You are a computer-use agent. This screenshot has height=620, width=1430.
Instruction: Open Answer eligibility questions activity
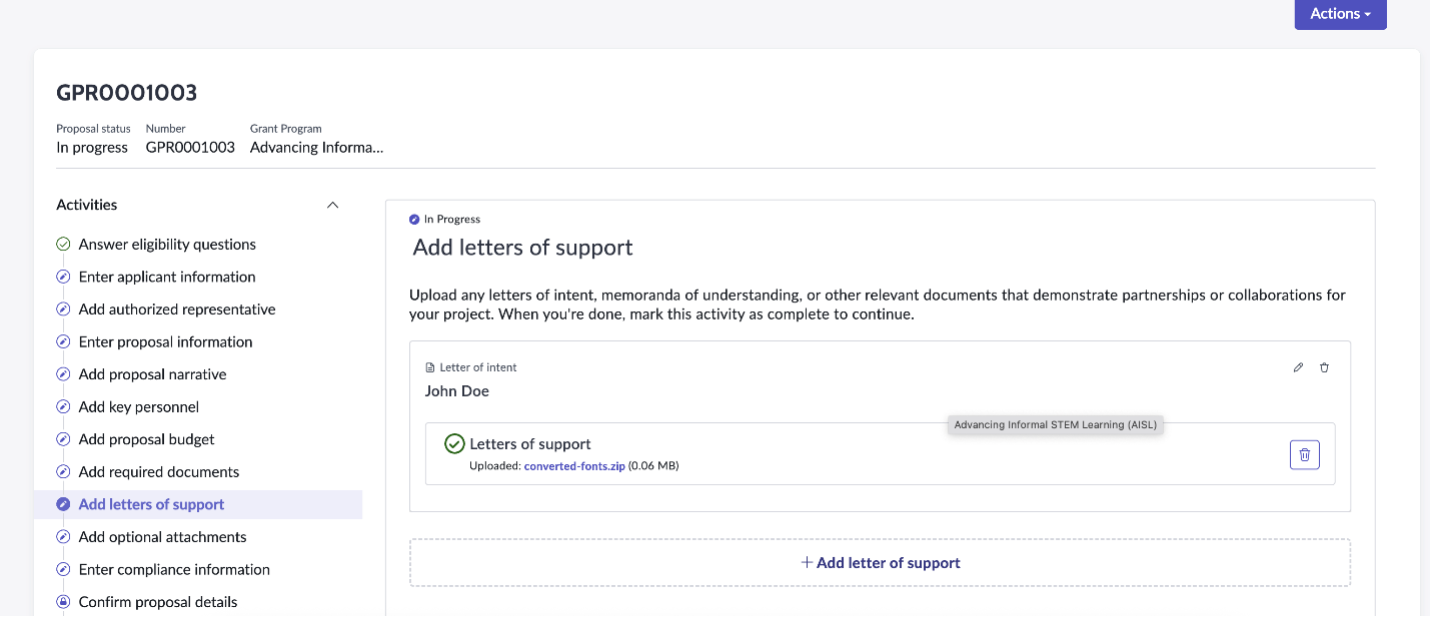point(167,244)
